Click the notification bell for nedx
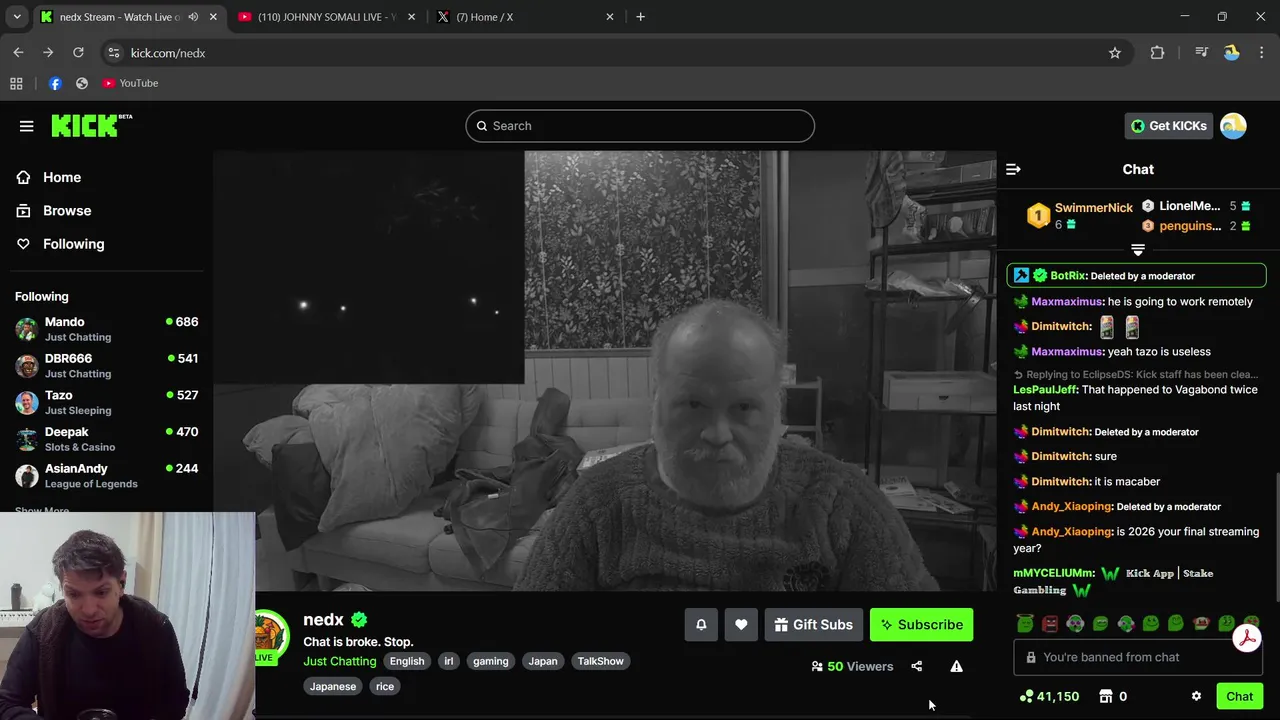The height and width of the screenshot is (720, 1280). (701, 625)
